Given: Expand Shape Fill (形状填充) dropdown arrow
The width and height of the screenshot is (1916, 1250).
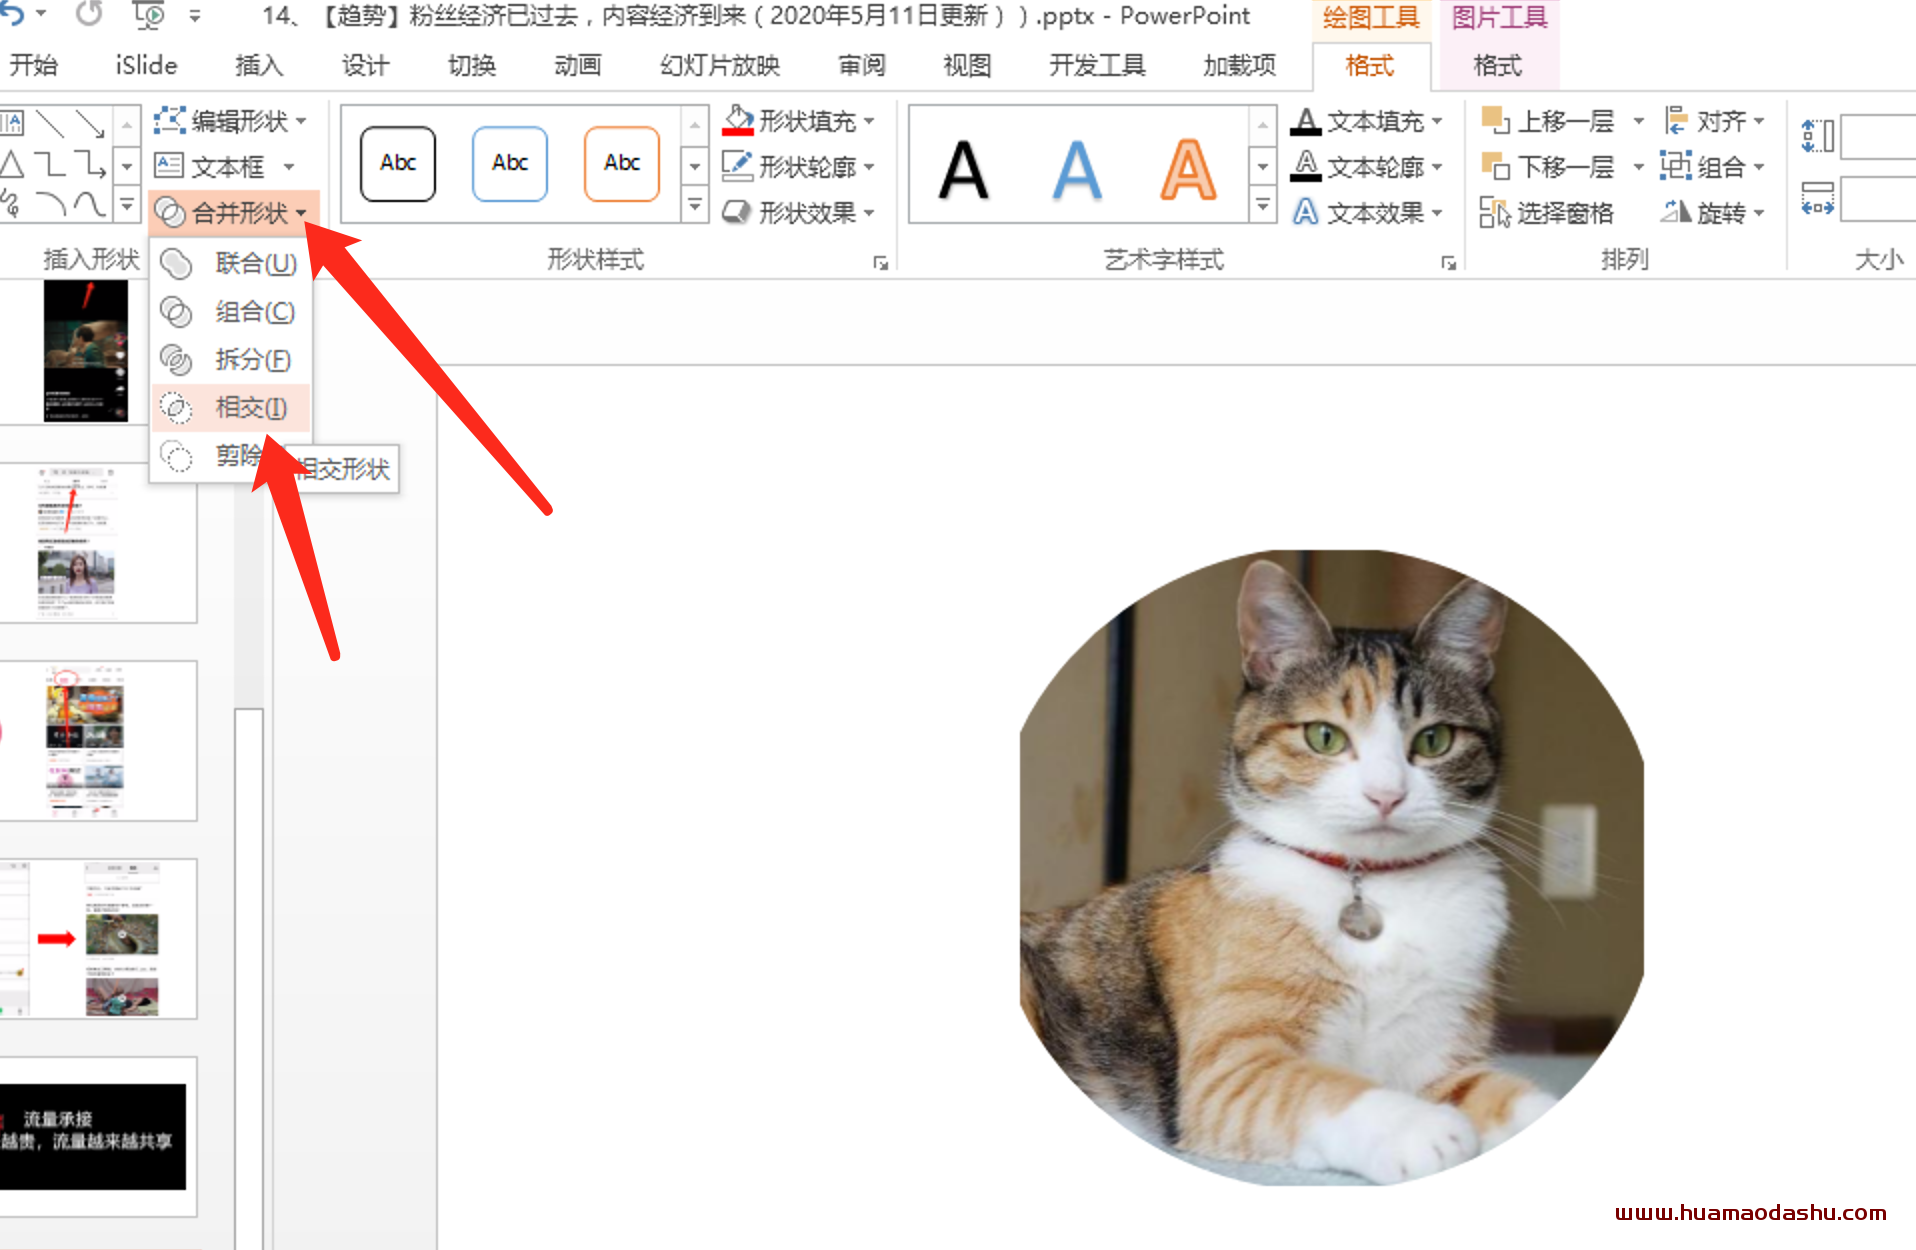Looking at the screenshot, I should (869, 122).
